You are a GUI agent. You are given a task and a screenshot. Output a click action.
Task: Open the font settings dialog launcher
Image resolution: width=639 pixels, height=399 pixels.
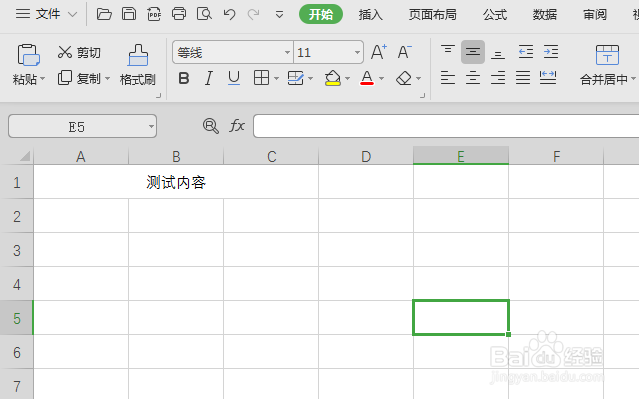click(422, 96)
